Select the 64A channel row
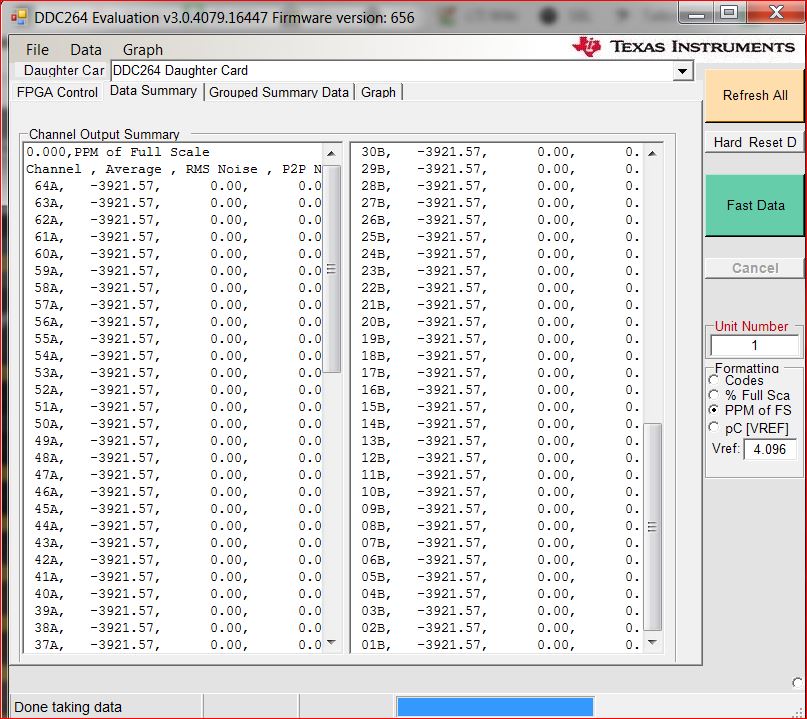 click(173, 186)
